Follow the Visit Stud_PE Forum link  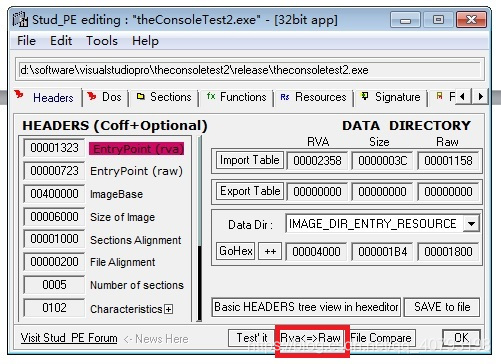pos(69,338)
